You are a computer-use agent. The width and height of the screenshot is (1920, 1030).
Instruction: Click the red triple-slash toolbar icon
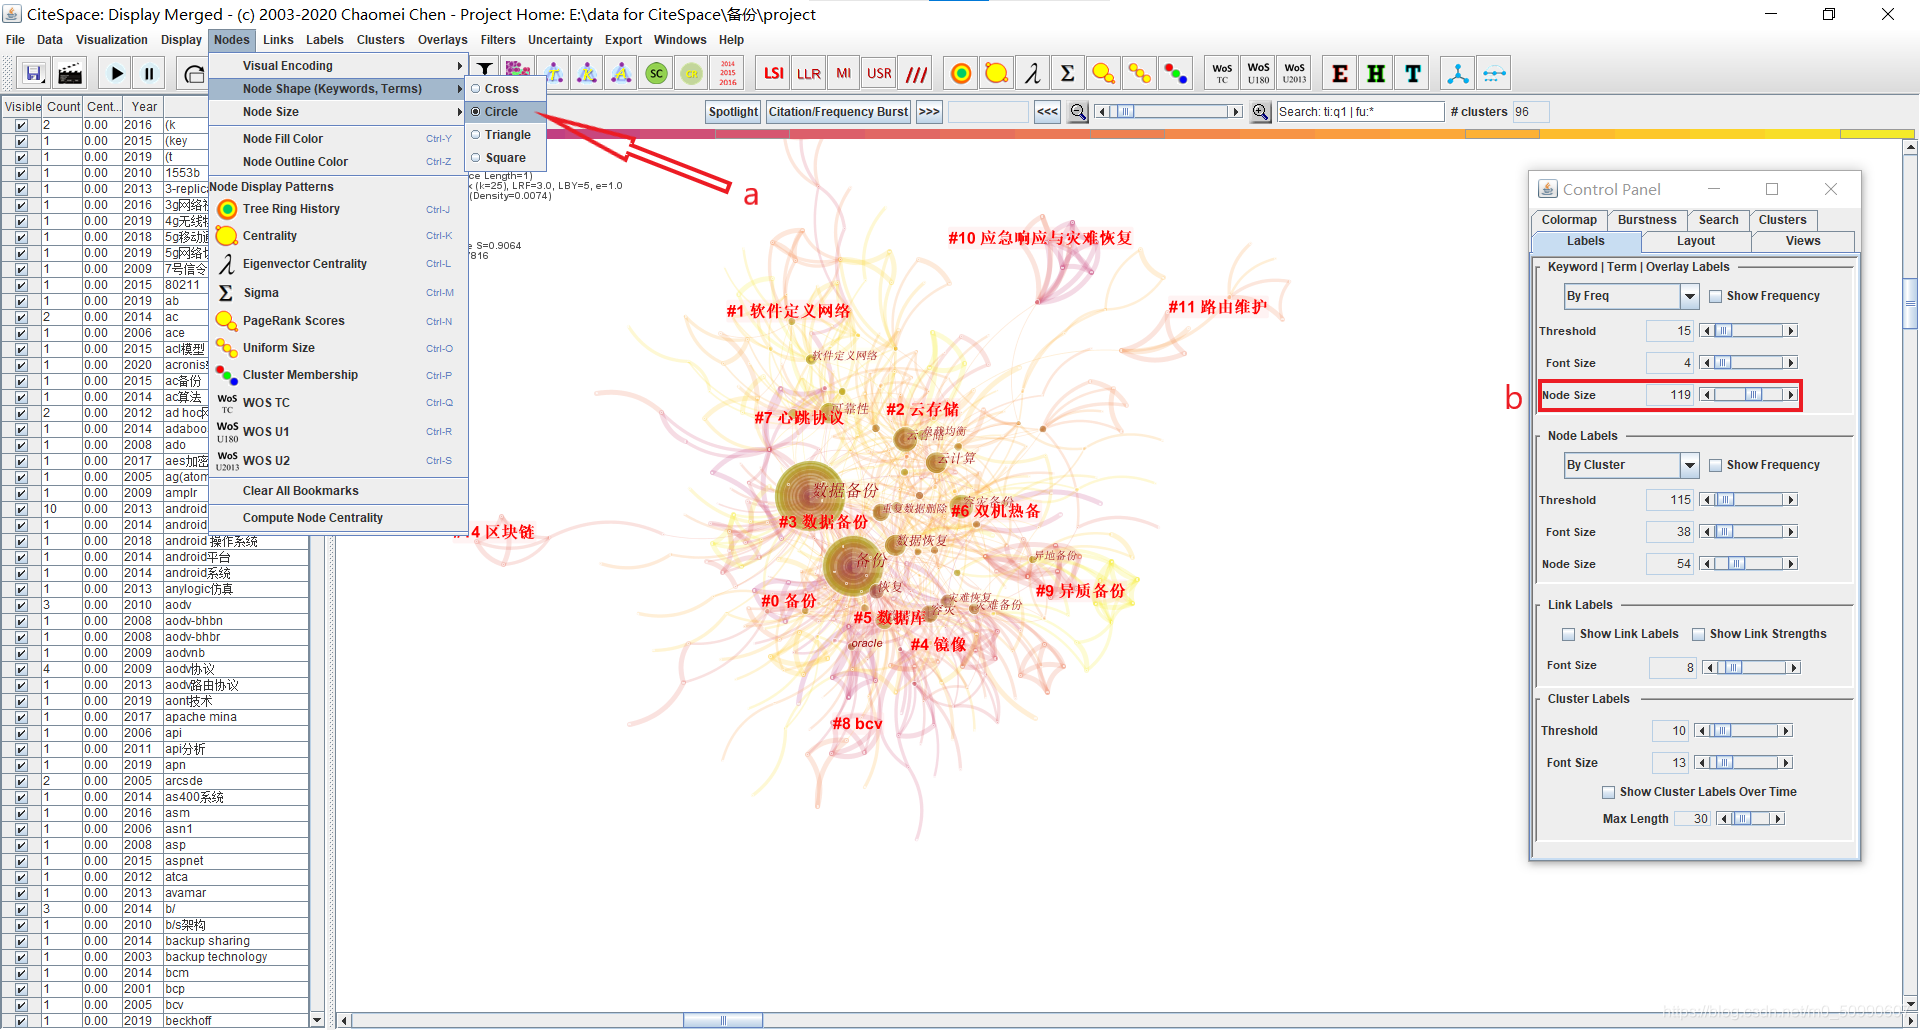point(916,73)
